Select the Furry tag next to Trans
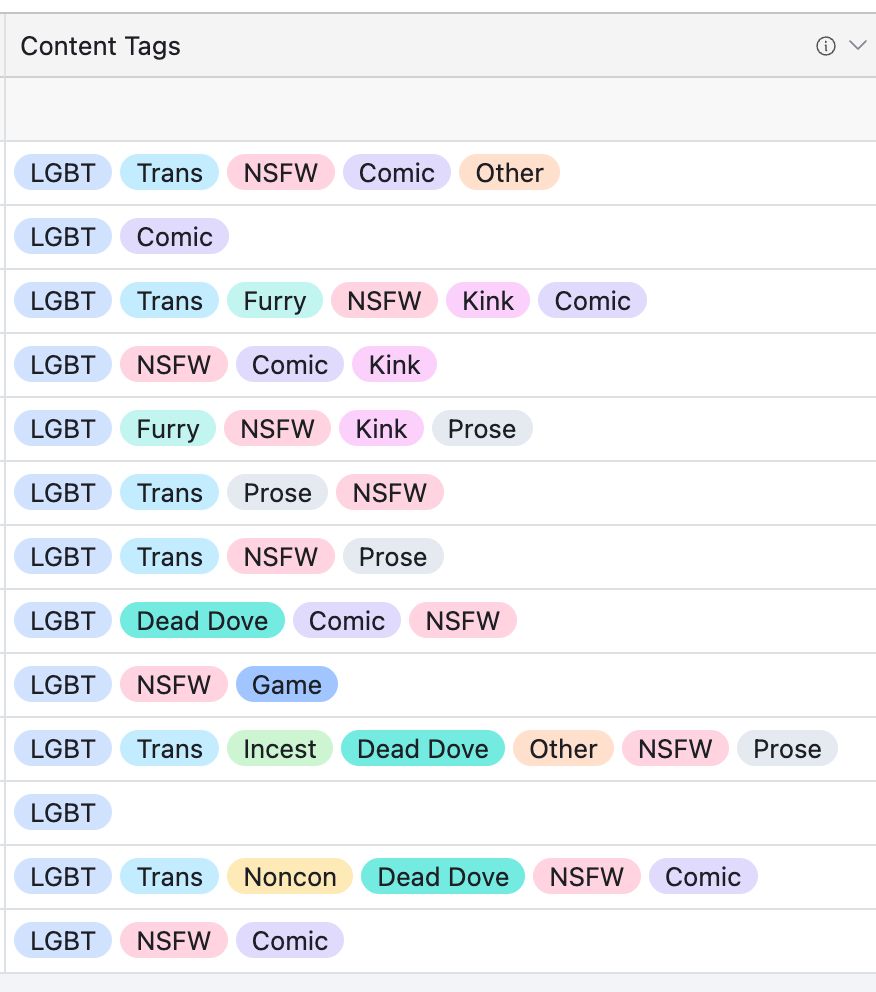Screen dimensions: 876x992 pyautogui.click(x=275, y=301)
